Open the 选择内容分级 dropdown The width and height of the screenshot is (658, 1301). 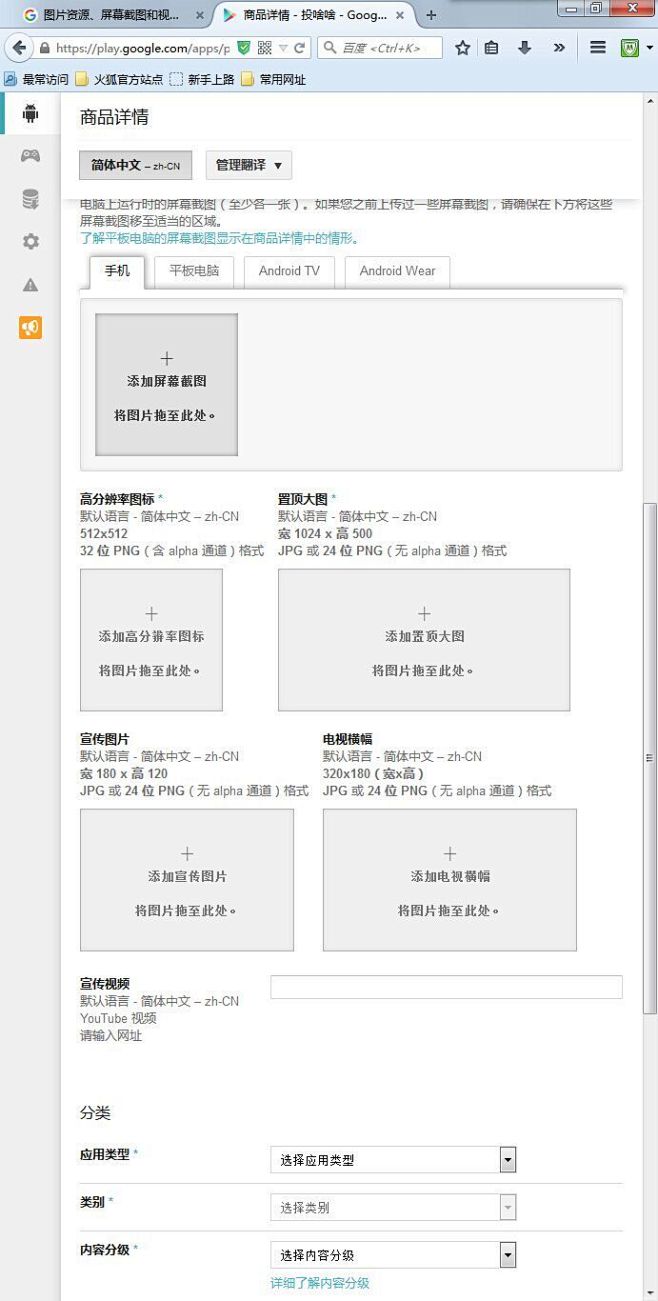pos(393,1255)
